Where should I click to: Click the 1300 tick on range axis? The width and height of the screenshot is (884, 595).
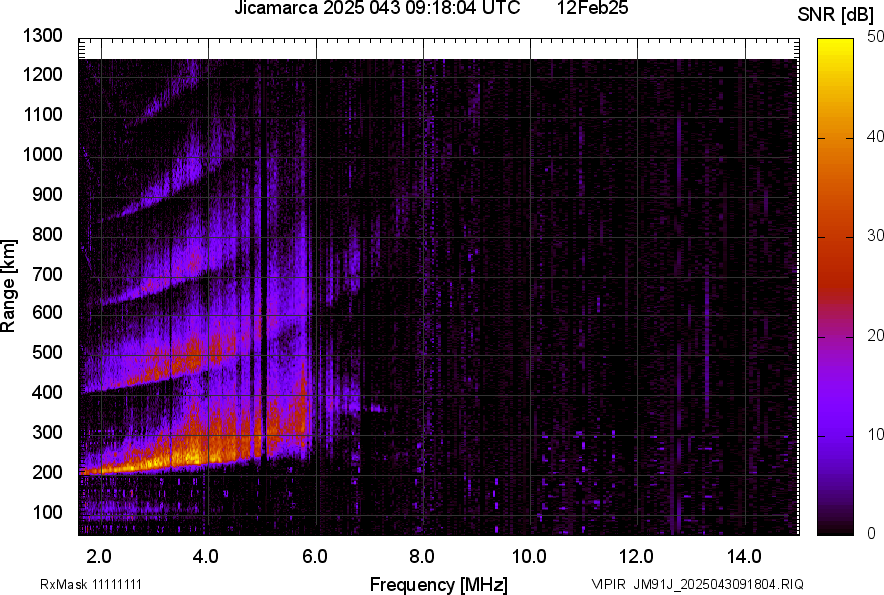[x=43, y=37]
